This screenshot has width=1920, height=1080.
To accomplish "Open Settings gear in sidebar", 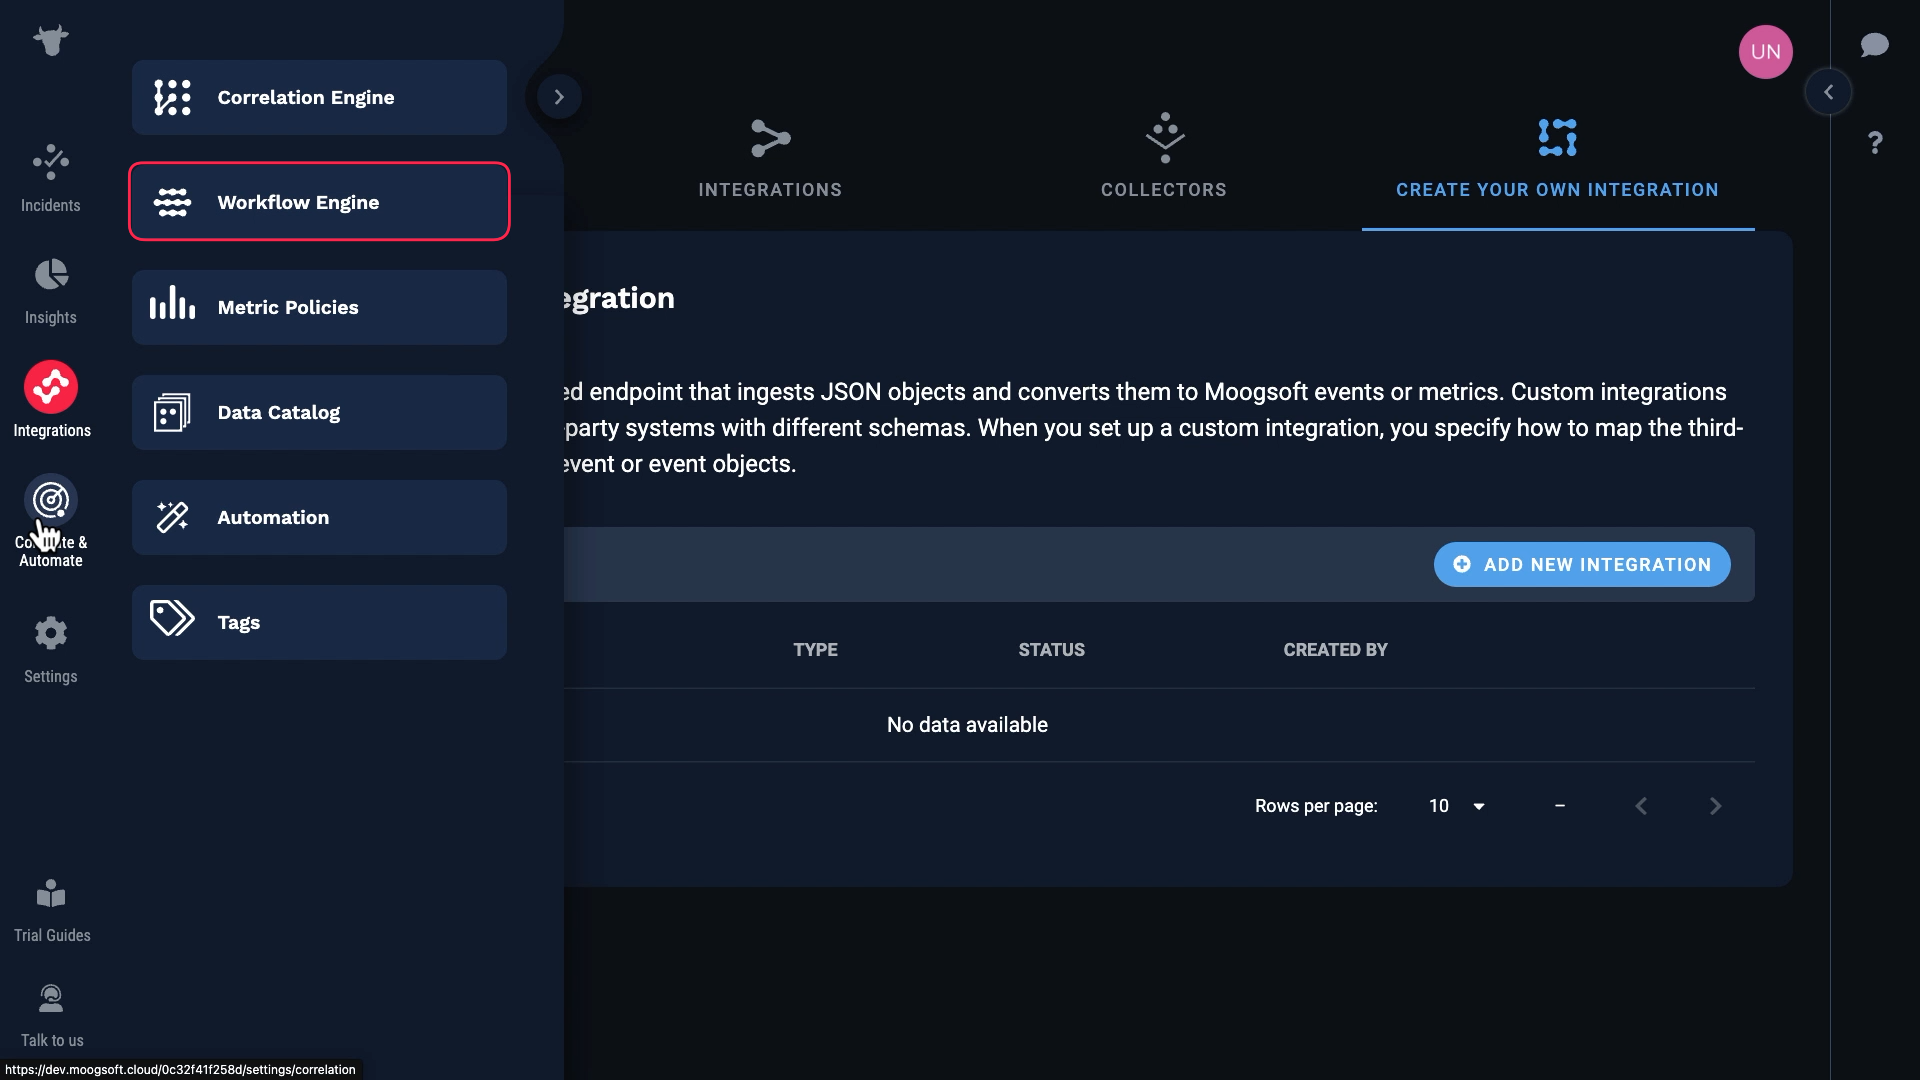I will point(50,633).
